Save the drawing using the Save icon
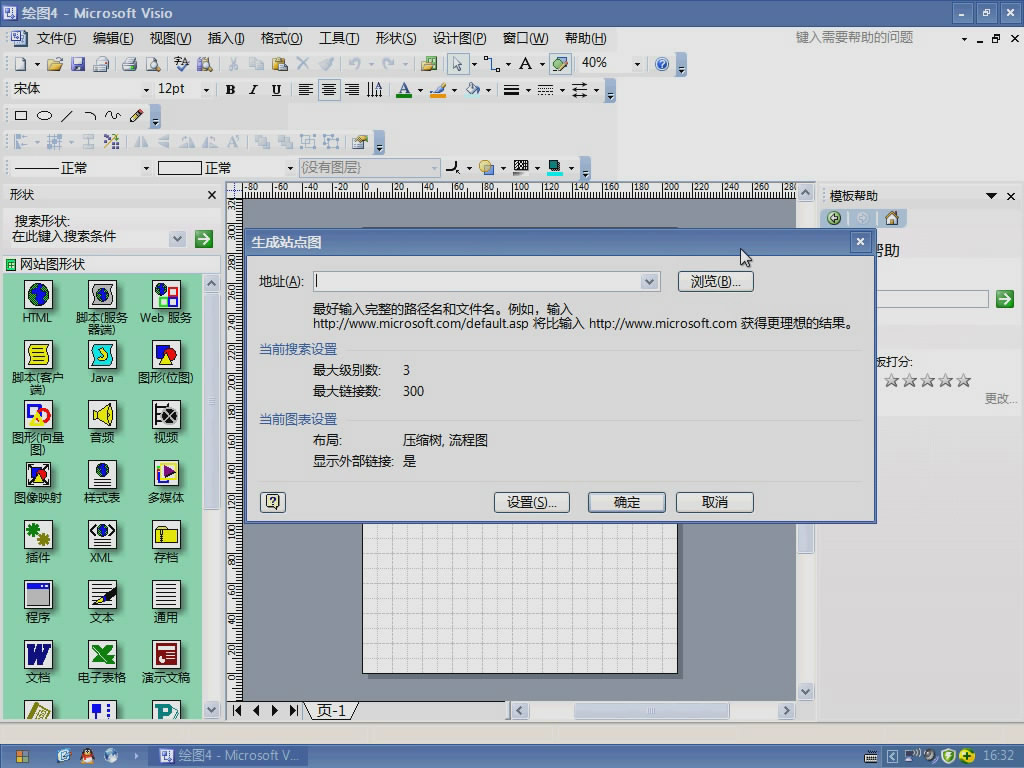Image resolution: width=1024 pixels, height=768 pixels. (x=78, y=64)
